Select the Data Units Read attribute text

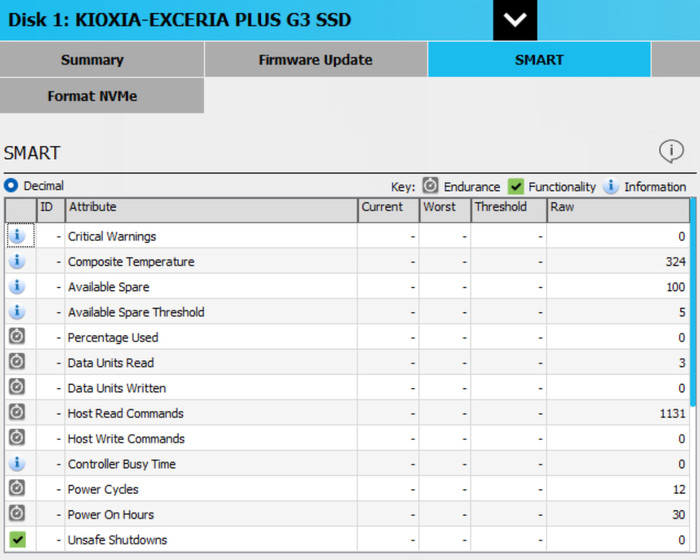[x=111, y=363]
